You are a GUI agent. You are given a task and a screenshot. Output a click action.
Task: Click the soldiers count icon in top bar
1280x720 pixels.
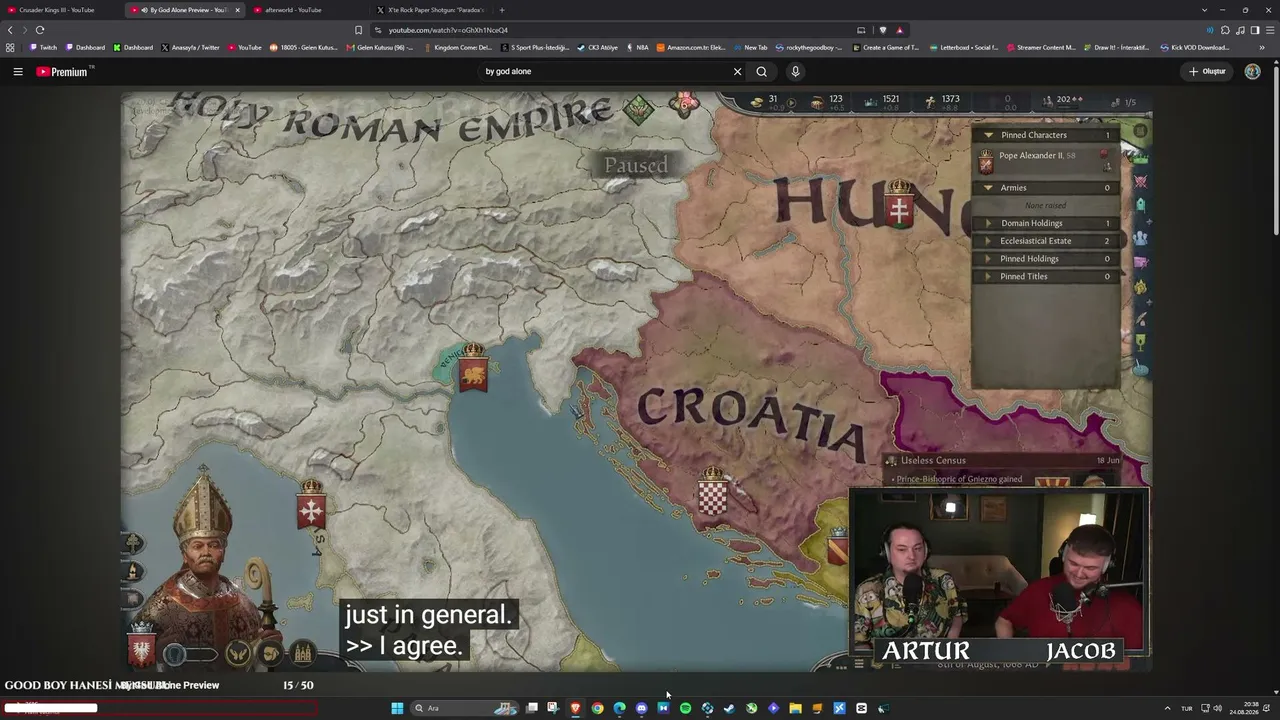pyautogui.click(x=1048, y=100)
